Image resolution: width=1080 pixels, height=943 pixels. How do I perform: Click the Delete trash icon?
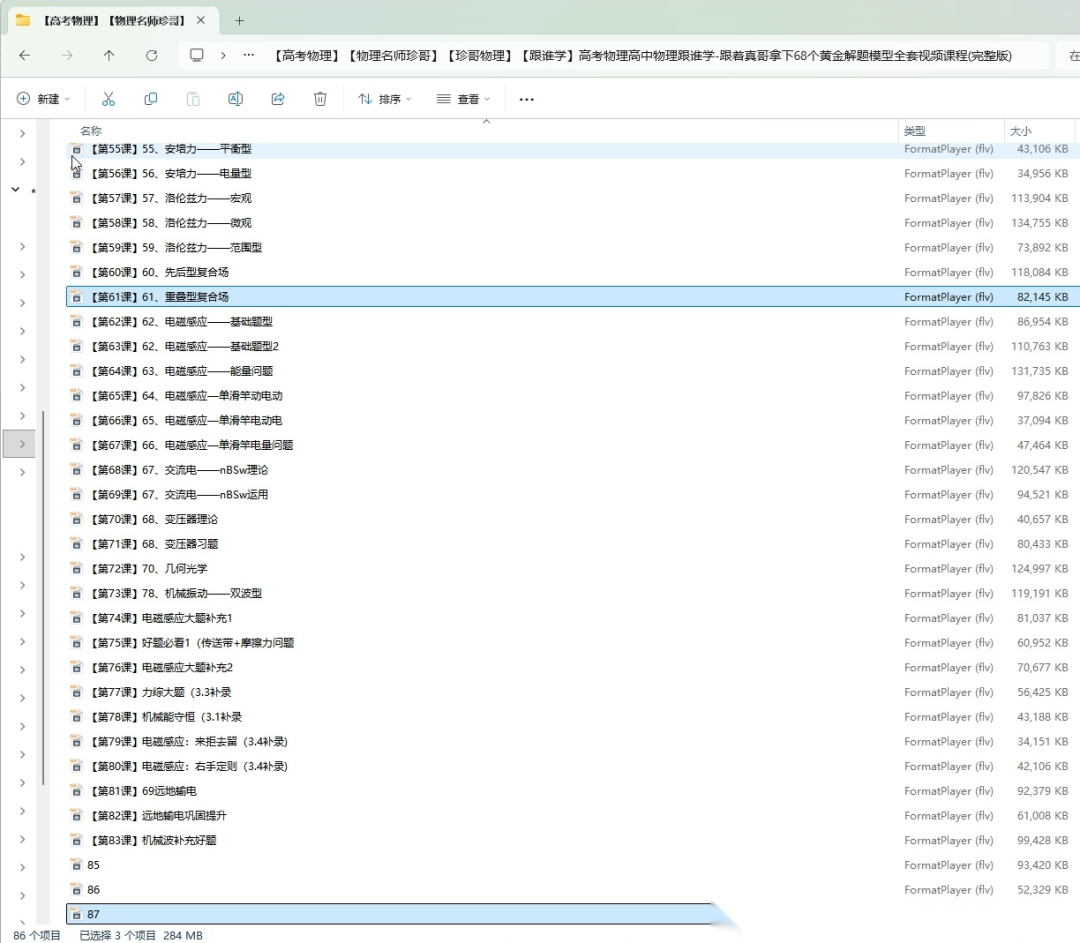point(320,99)
